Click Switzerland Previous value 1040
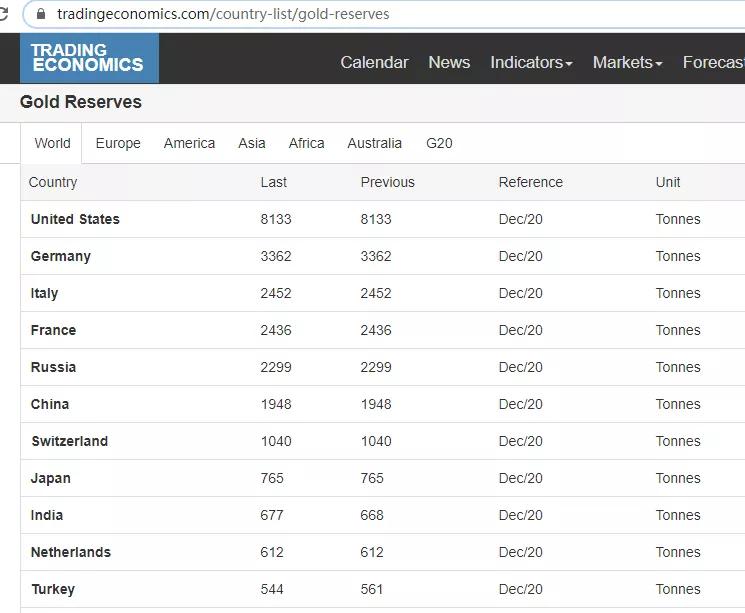 pyautogui.click(x=376, y=441)
